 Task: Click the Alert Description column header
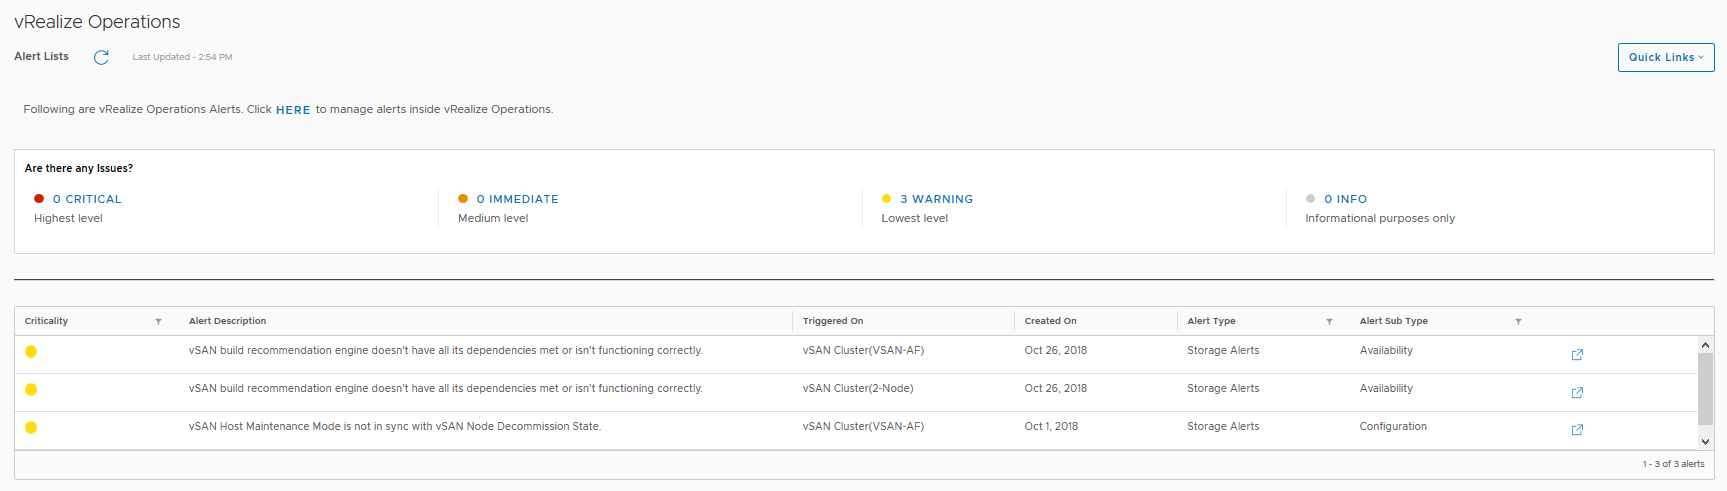point(227,321)
